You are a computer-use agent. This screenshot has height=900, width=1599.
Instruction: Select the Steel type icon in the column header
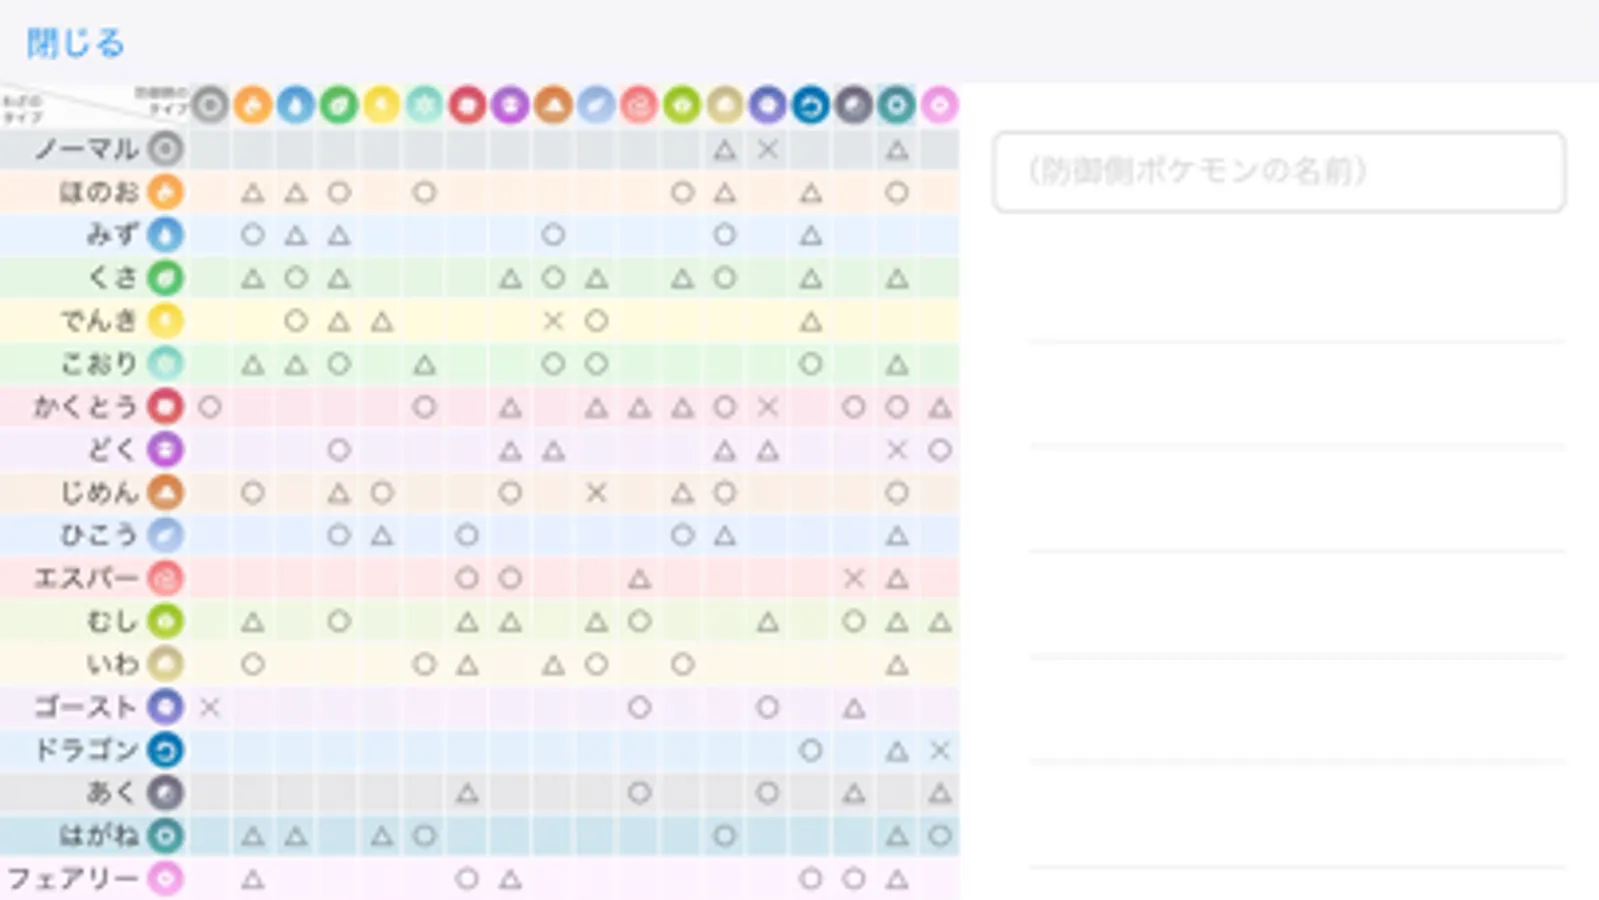click(897, 105)
